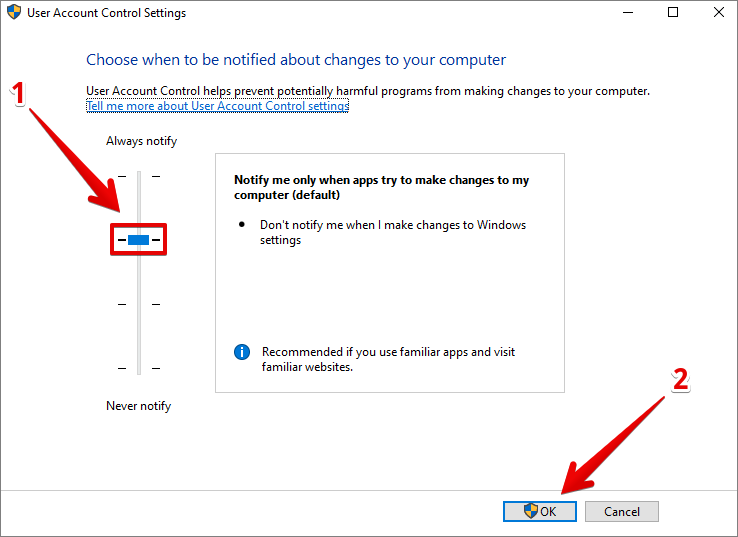
Task: Click the 'Don't notify me' bullet text
Action: 392,232
